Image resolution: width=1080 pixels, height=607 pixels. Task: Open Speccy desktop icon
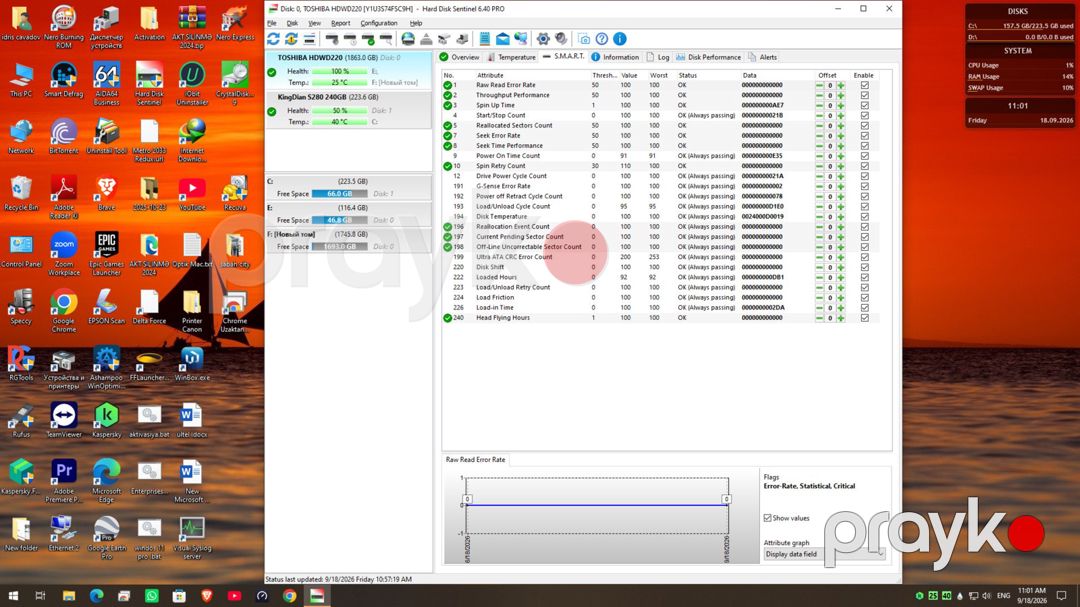pyautogui.click(x=21, y=307)
